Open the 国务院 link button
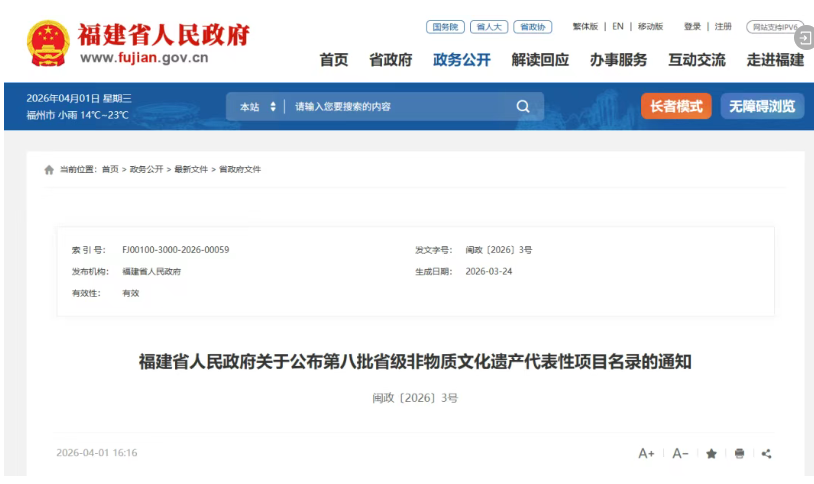The image size is (814, 484). point(446,27)
